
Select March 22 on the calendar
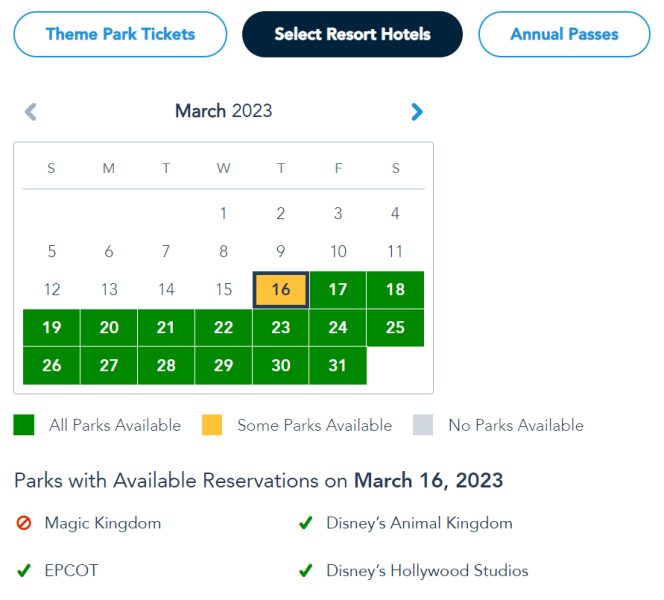pyautogui.click(x=224, y=328)
